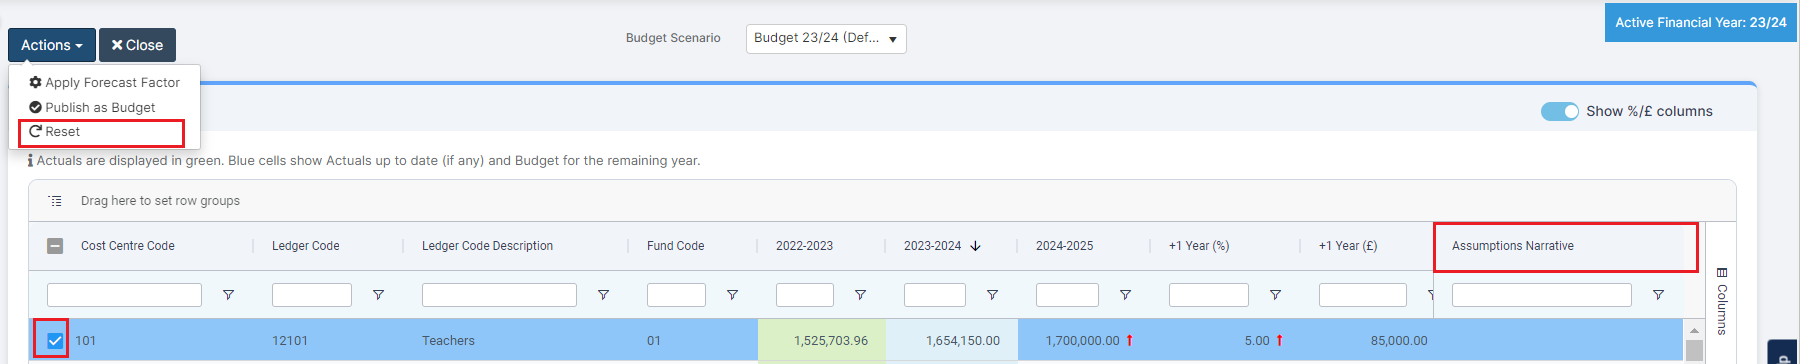
Task: Click filter icon for 2023-2024 column
Action: click(x=992, y=295)
